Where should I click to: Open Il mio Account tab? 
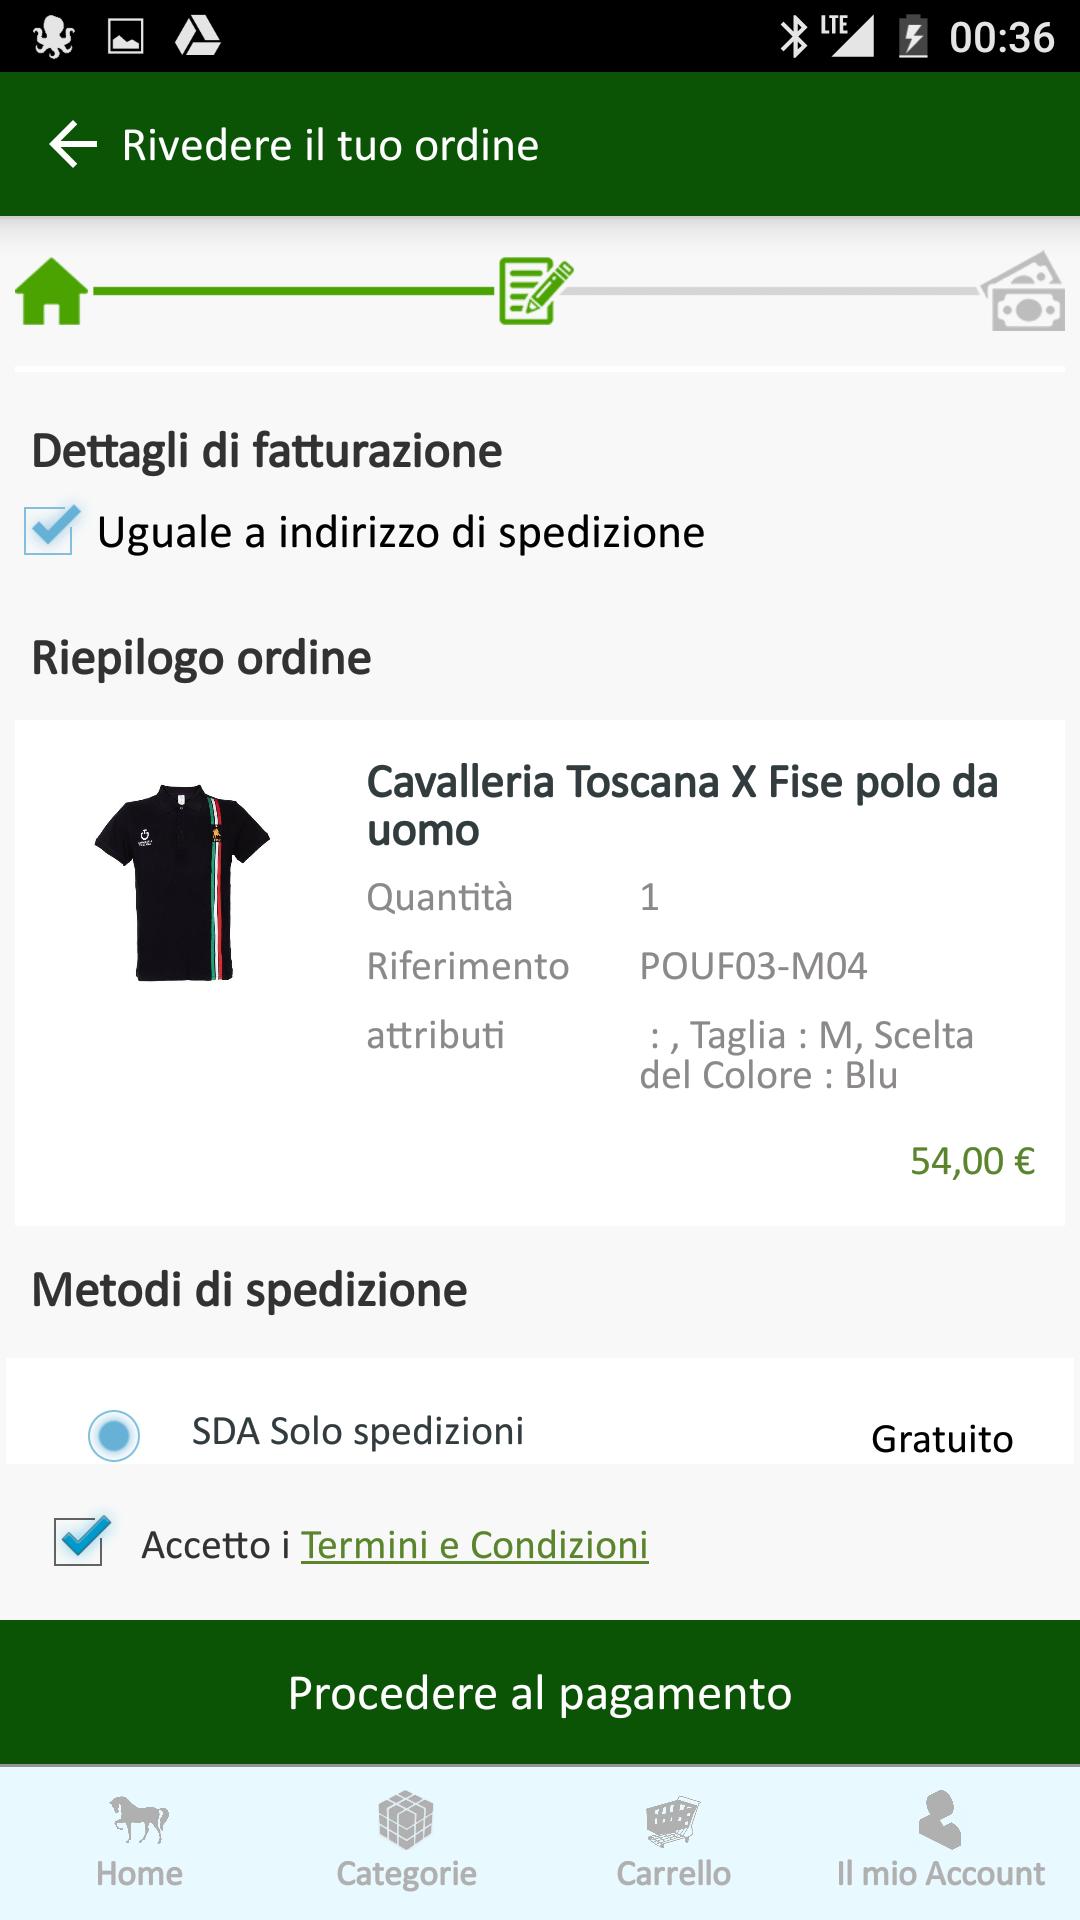(x=940, y=1843)
